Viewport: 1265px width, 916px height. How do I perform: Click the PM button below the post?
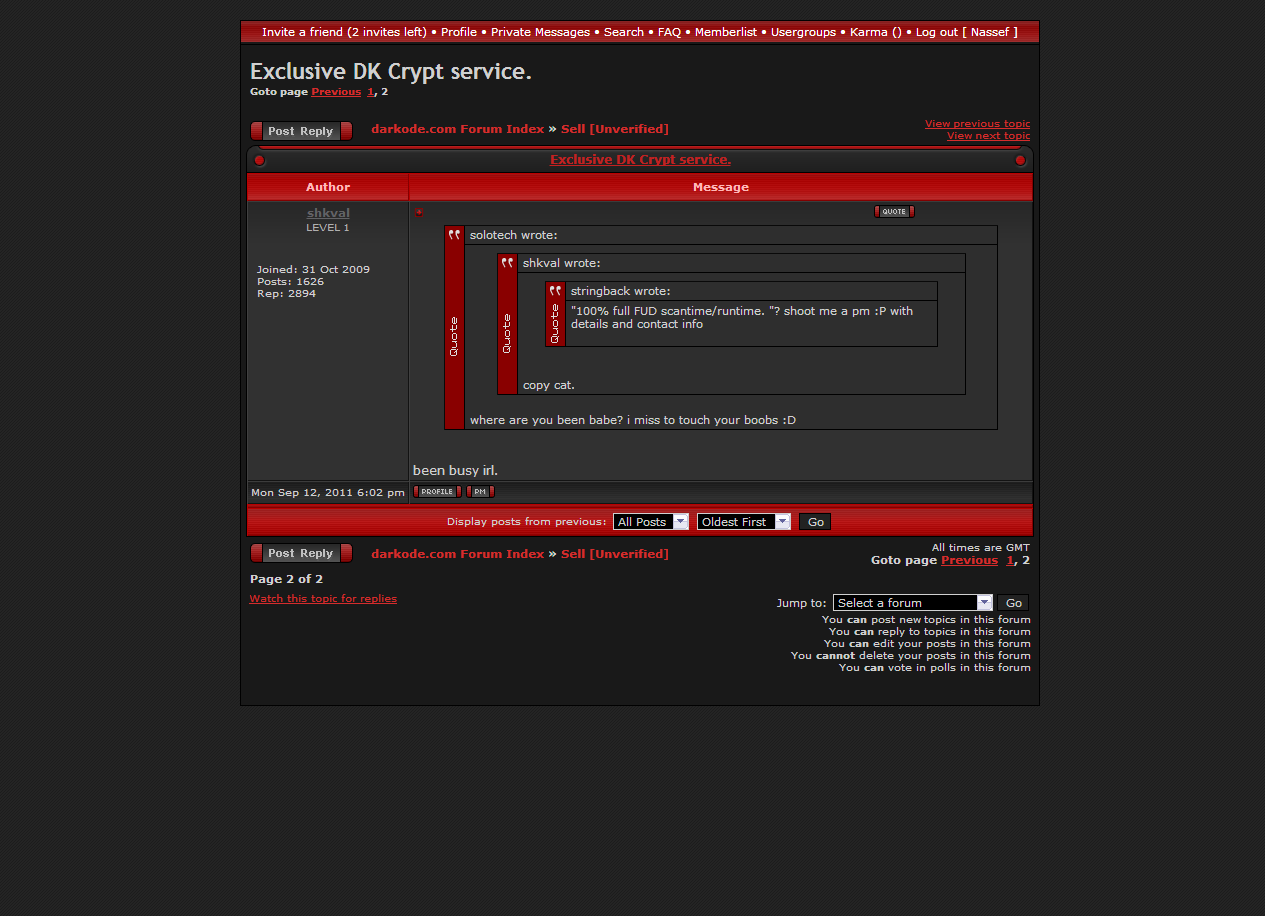(480, 492)
